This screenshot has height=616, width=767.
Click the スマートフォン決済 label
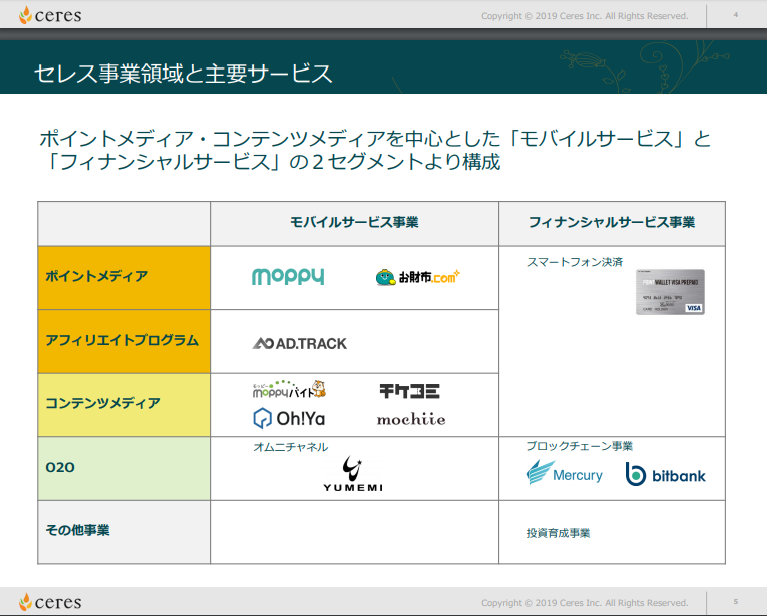(x=575, y=262)
